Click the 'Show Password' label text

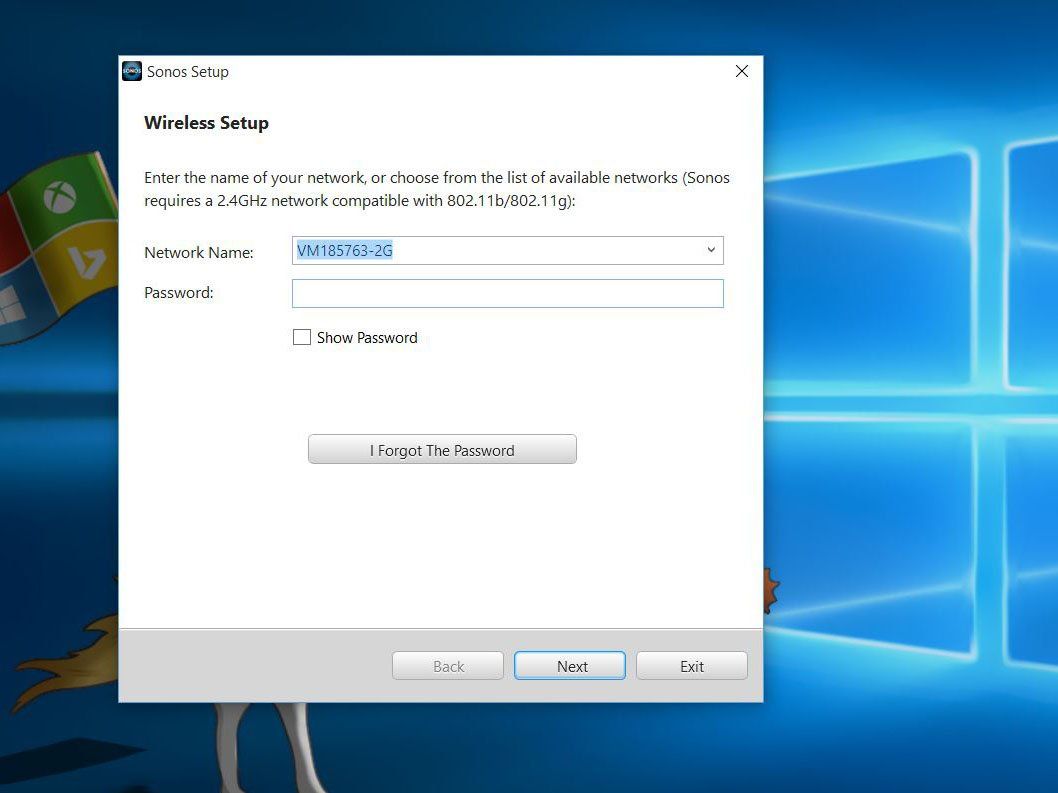(x=367, y=337)
